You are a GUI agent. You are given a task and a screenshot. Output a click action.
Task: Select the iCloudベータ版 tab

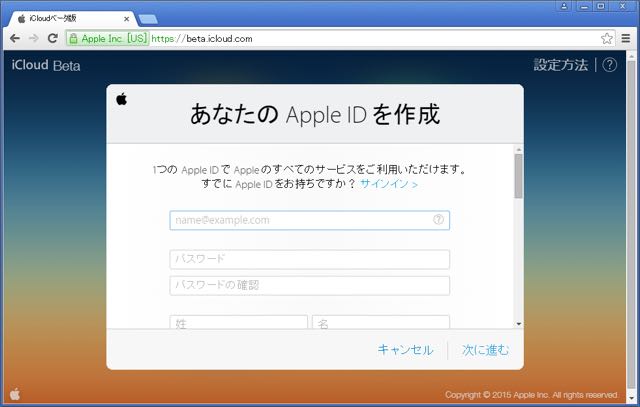pos(71,18)
